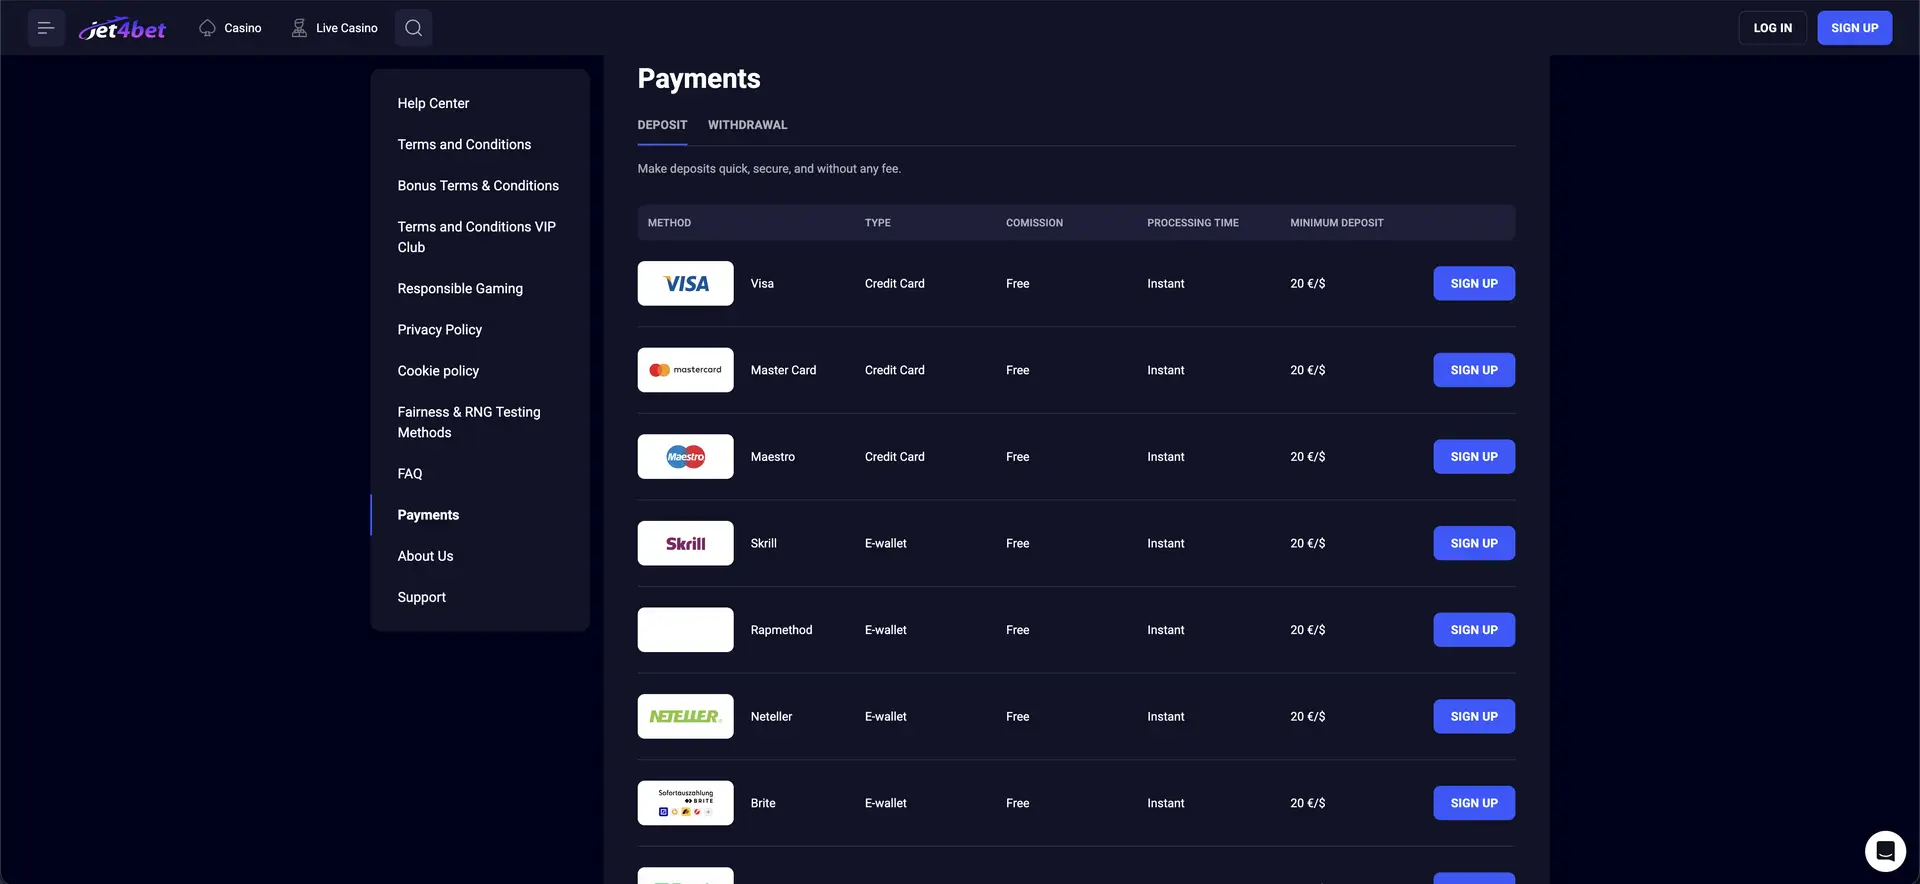1920x884 pixels.
Task: Open Terms and Conditions page
Action: click(x=464, y=144)
